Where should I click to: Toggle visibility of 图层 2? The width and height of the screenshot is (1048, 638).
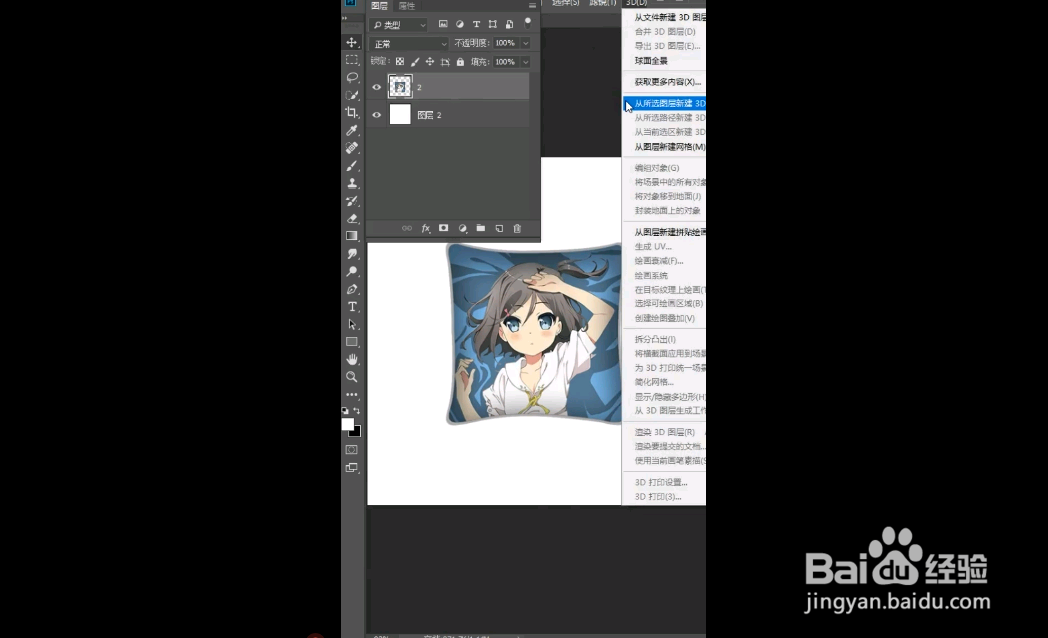click(376, 114)
